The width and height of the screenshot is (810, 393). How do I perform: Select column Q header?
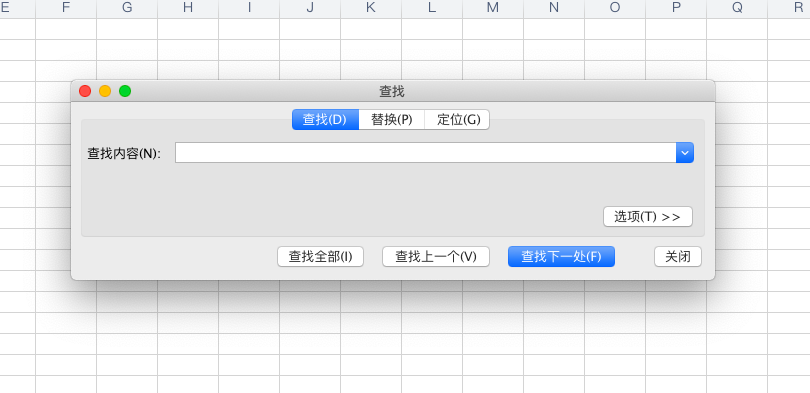pos(737,8)
